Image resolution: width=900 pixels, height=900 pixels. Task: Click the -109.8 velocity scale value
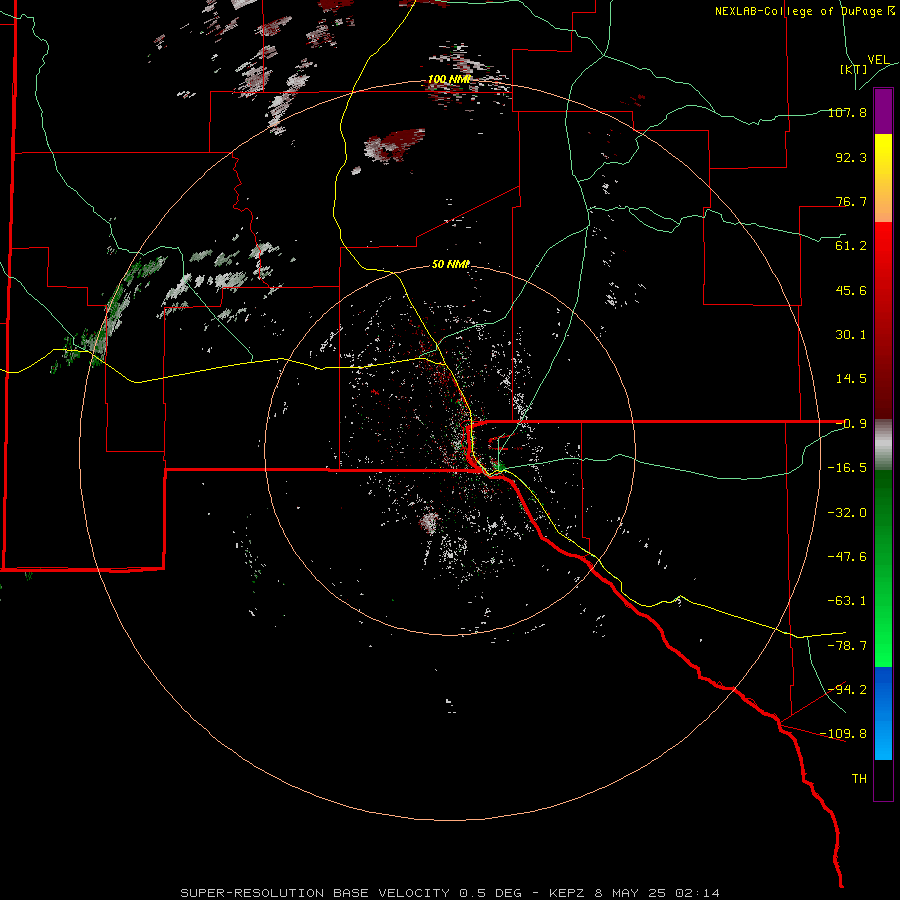[x=844, y=734]
